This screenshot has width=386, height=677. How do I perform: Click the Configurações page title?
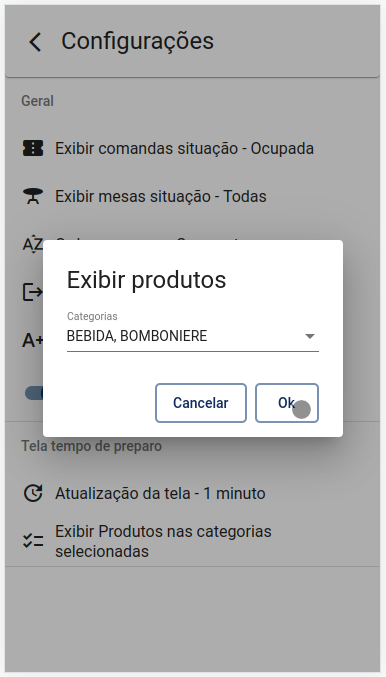point(137,41)
